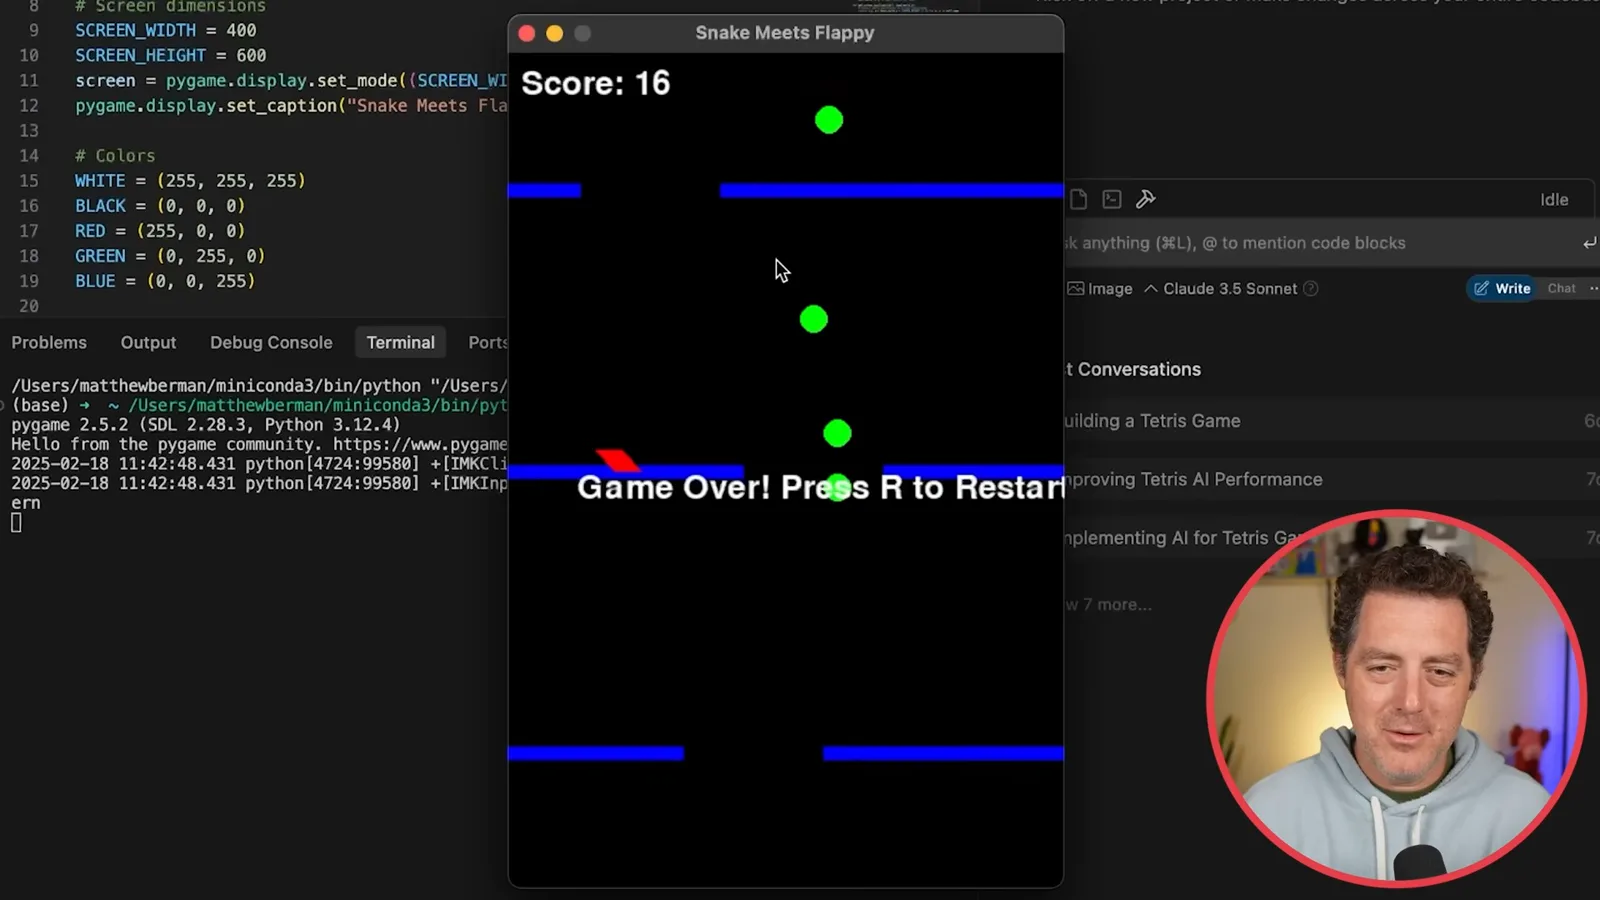Click the Image attach button
Viewport: 1600px width, 900px height.
click(1100, 289)
